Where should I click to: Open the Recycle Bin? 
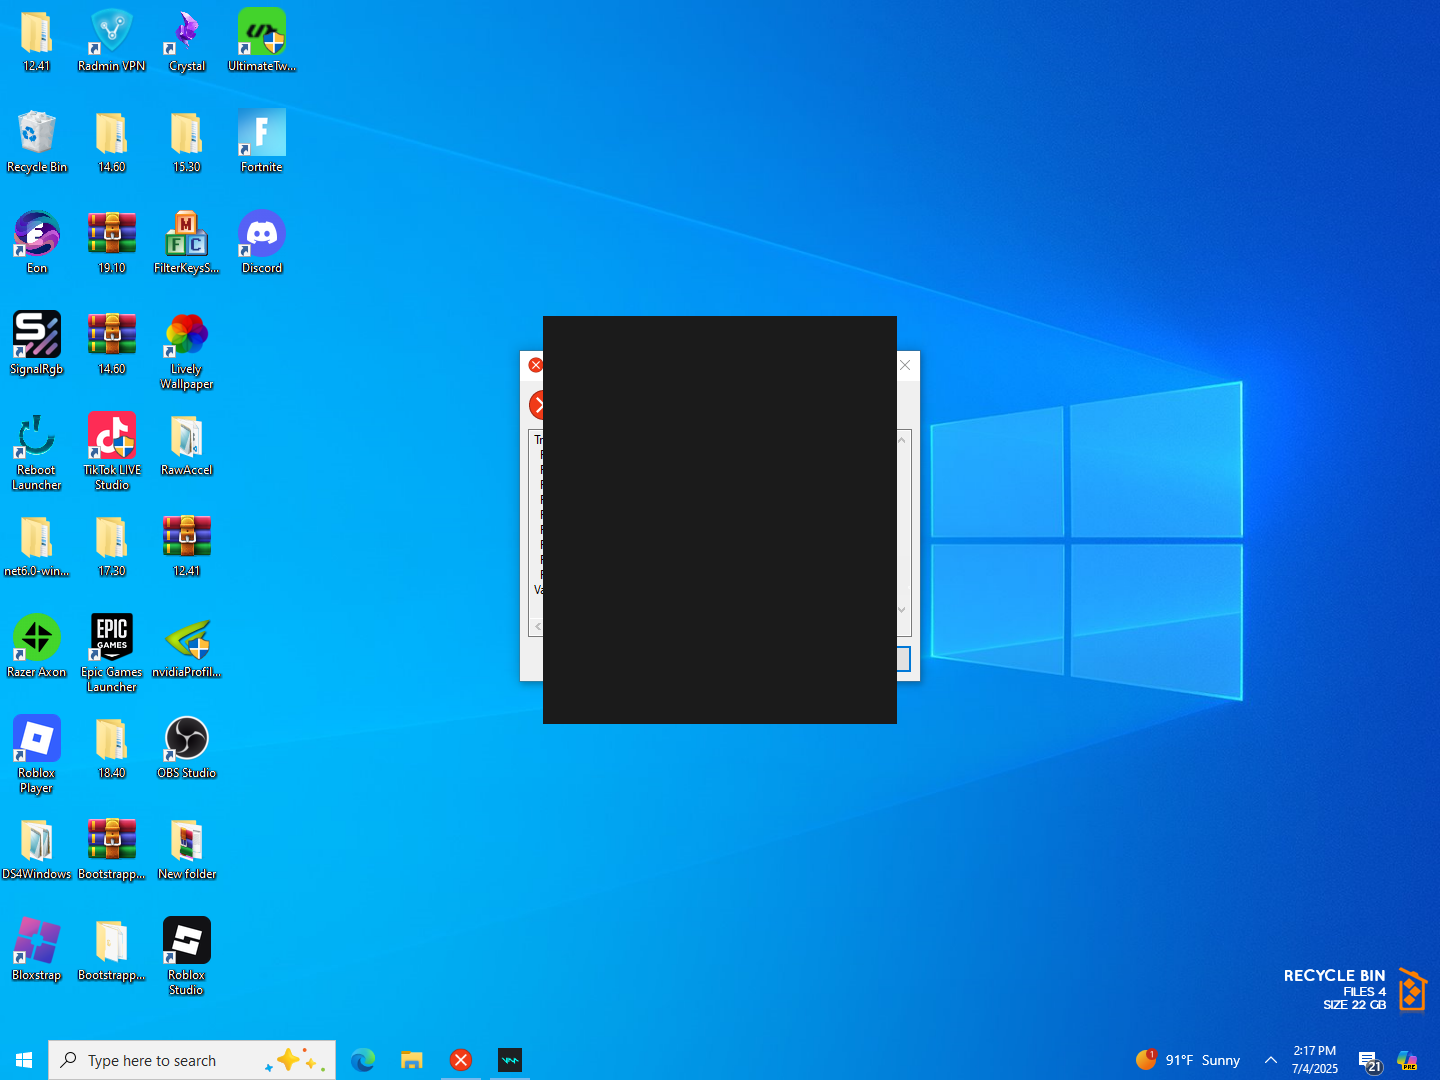click(37, 136)
